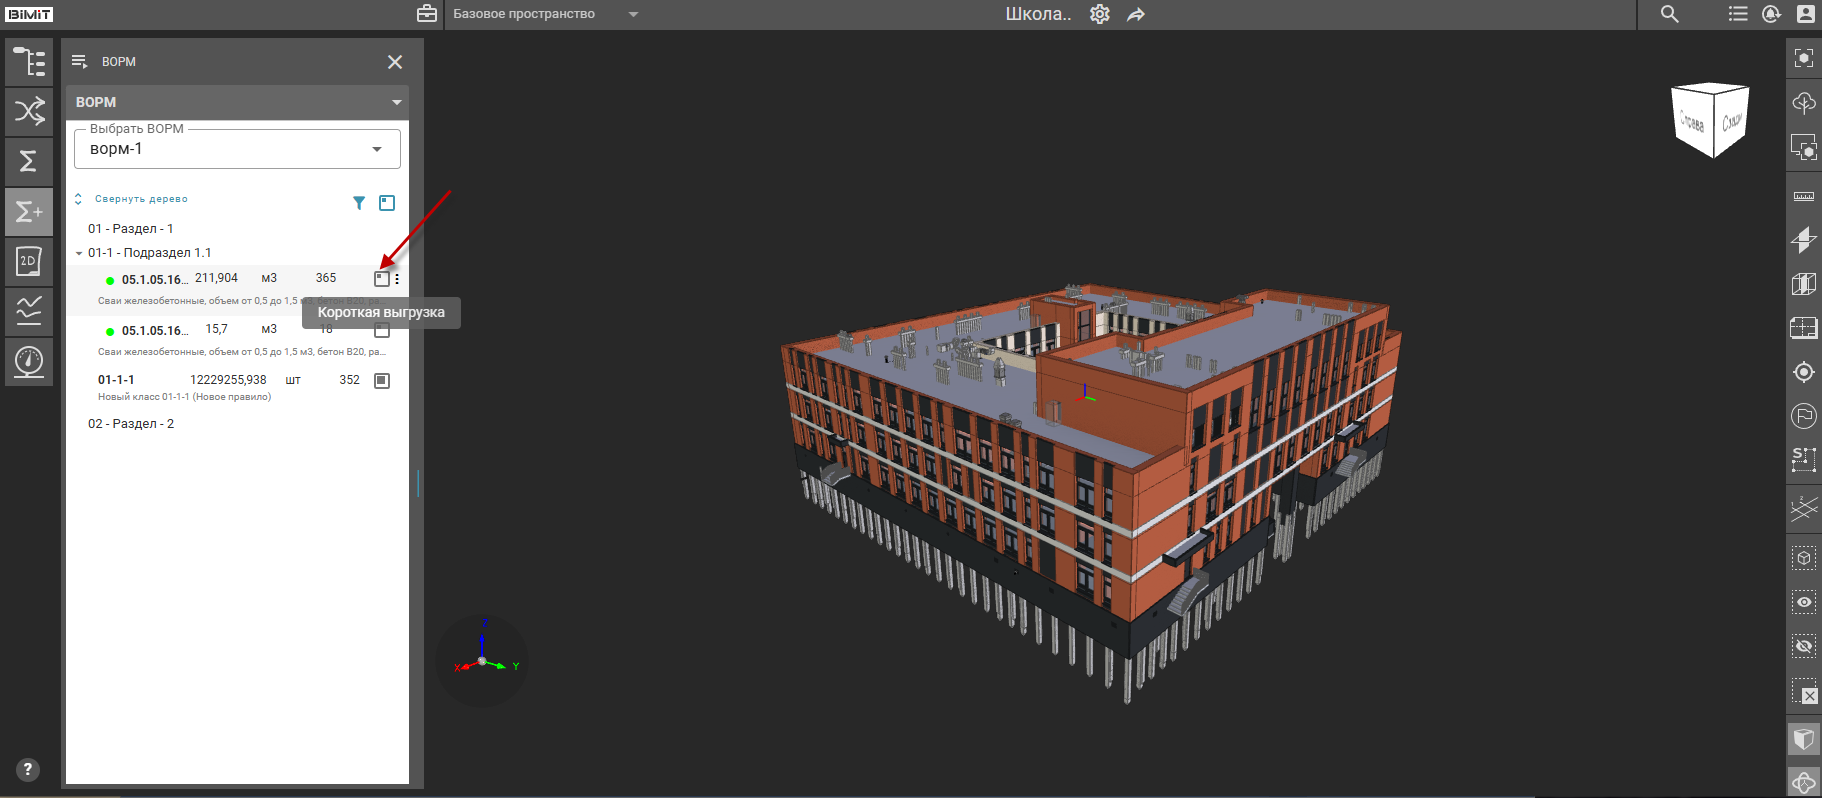
Task: Open the search magnifier in top bar
Action: point(1670,14)
